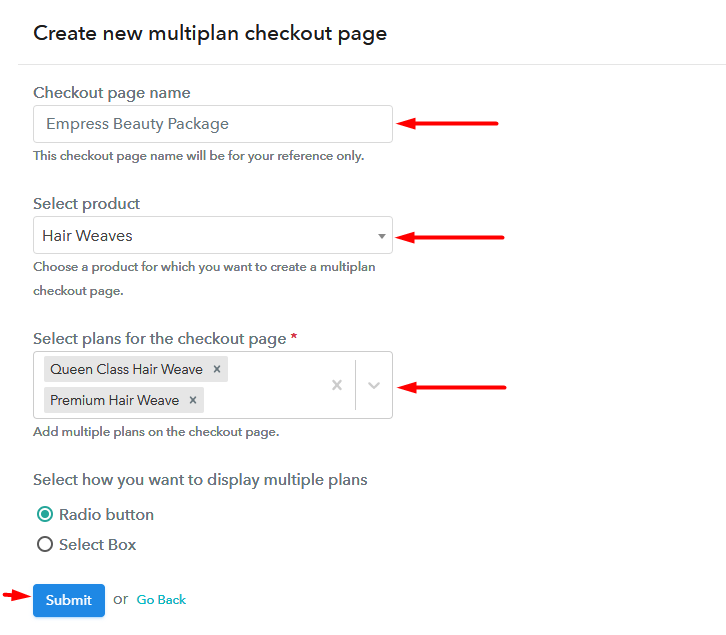The height and width of the screenshot is (635, 726).
Task: Choose the Radio button display option
Action: tap(45, 514)
